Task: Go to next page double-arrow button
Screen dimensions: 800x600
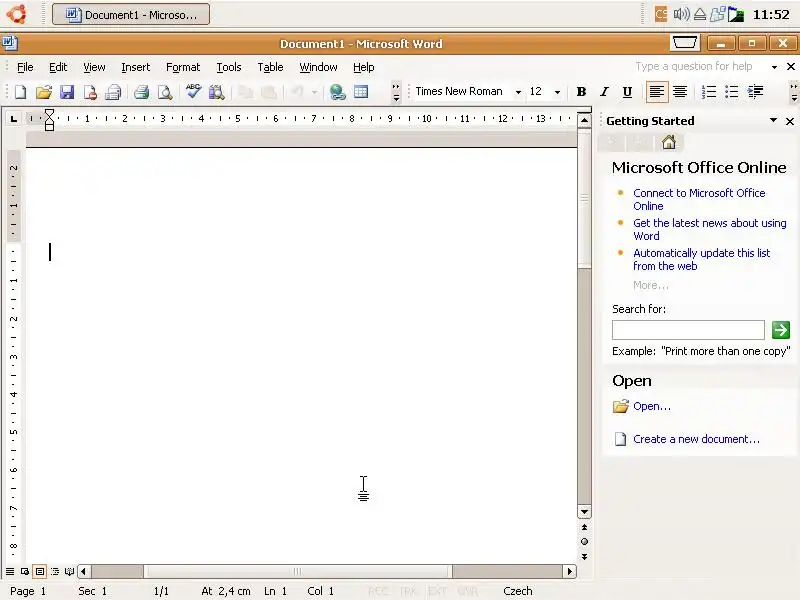Action: [x=584, y=557]
